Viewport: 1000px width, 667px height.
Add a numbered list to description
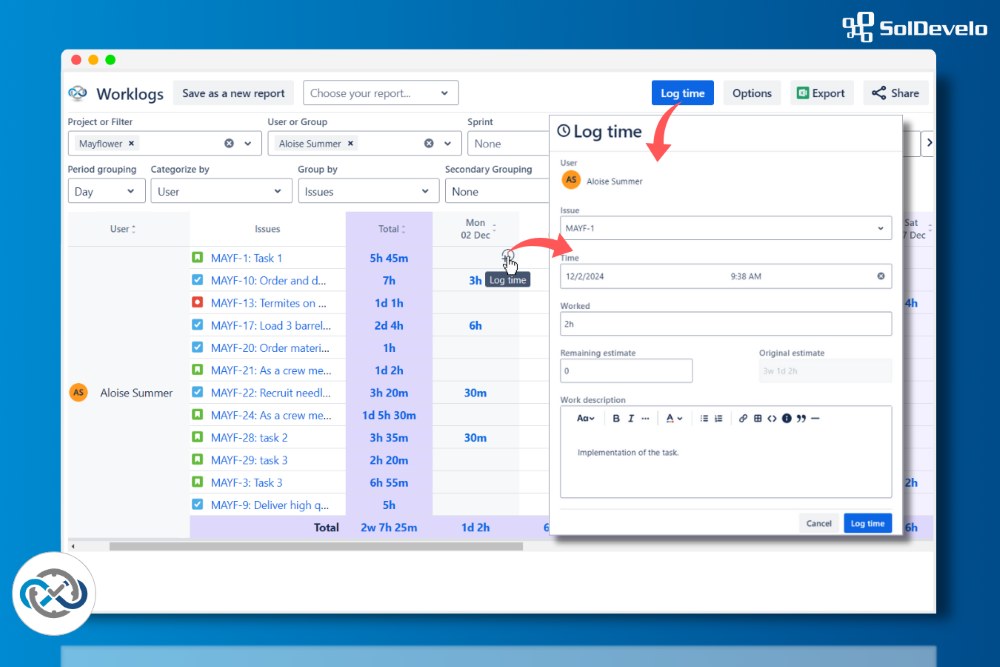(x=718, y=418)
